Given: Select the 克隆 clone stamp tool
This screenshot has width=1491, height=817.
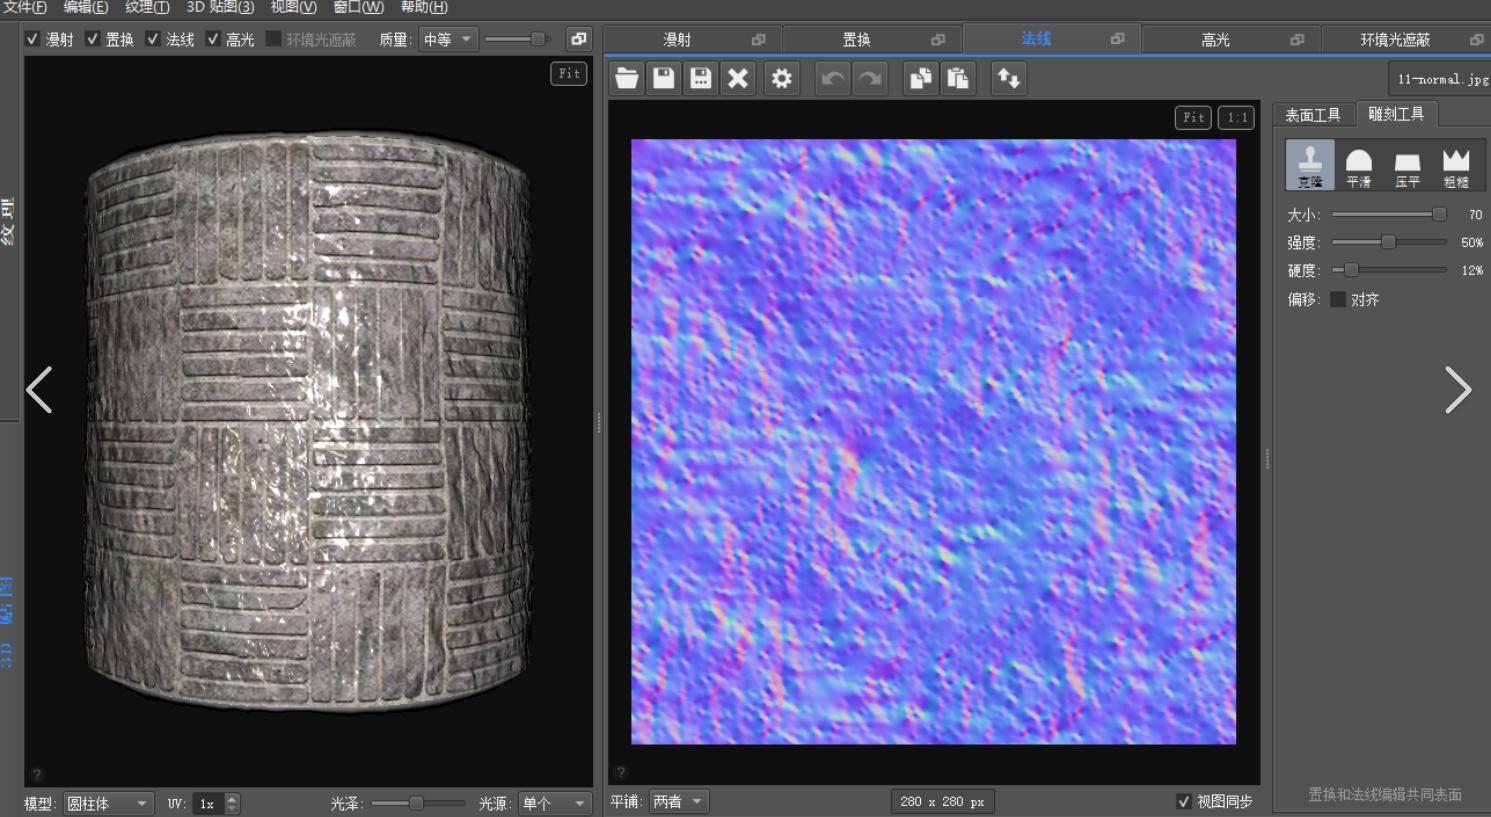Looking at the screenshot, I should 1309,165.
